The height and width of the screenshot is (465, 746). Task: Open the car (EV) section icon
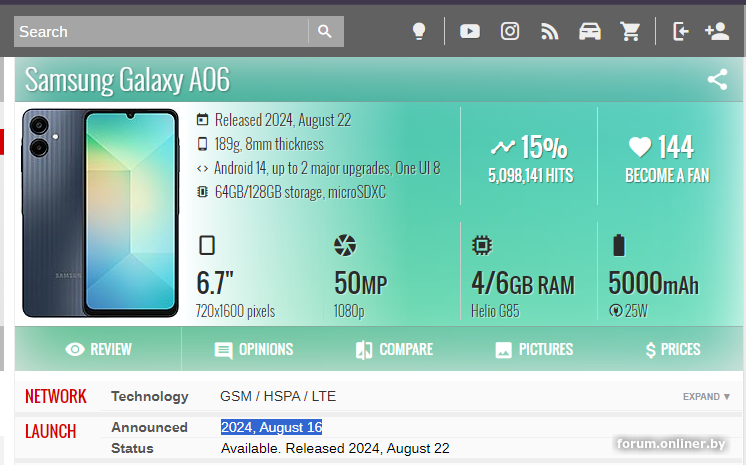(x=589, y=31)
